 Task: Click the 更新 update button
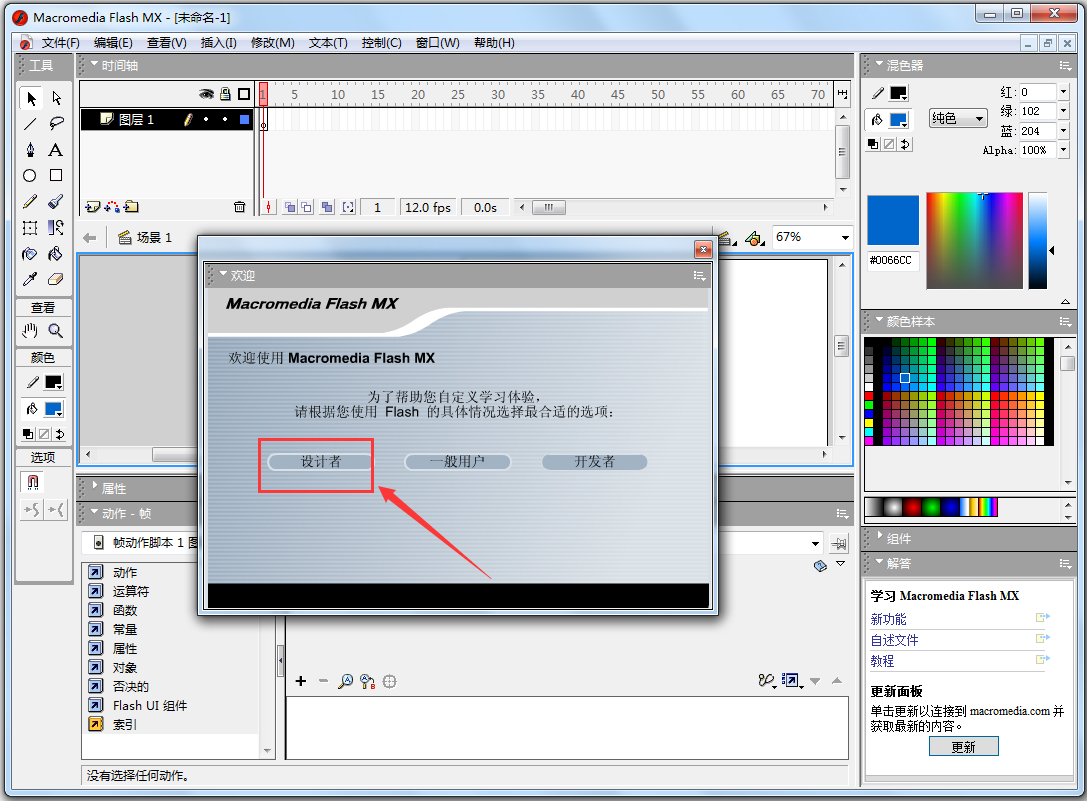click(x=964, y=747)
